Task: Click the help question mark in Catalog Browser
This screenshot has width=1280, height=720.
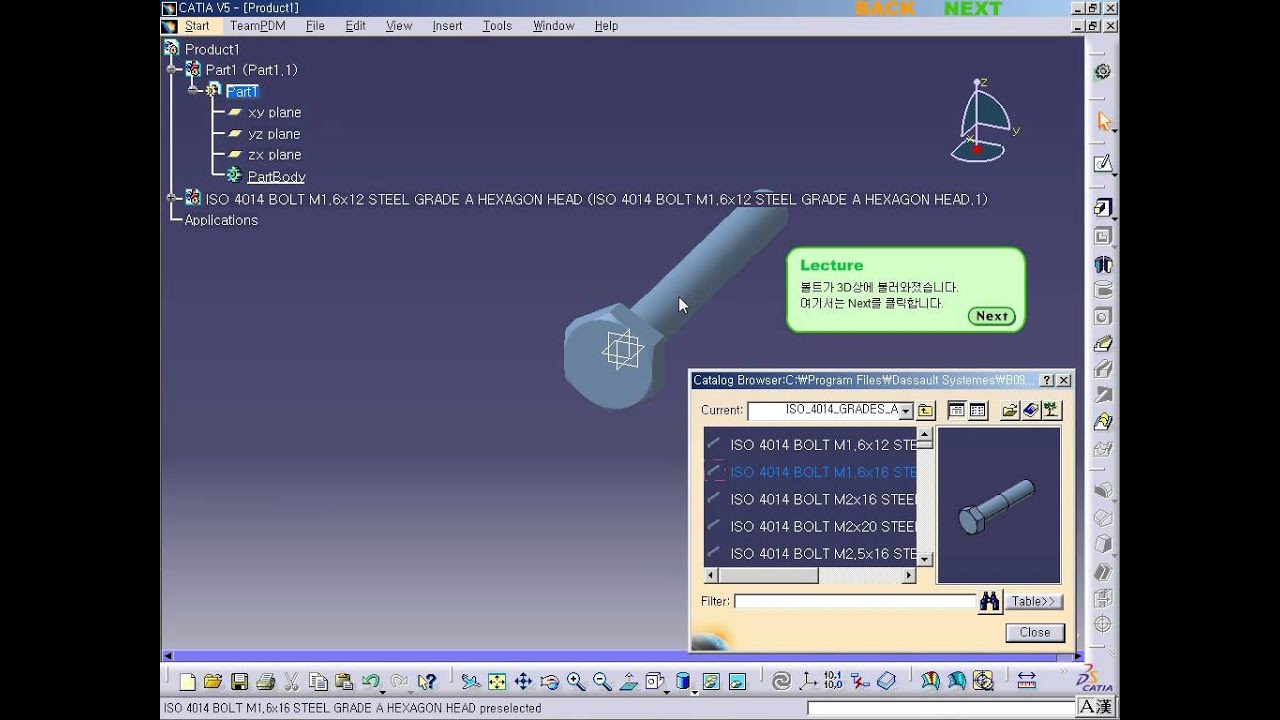Action: [x=1047, y=380]
